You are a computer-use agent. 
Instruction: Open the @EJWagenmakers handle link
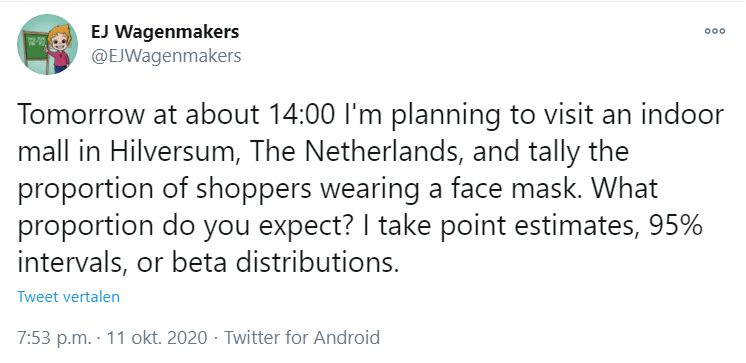tap(166, 56)
